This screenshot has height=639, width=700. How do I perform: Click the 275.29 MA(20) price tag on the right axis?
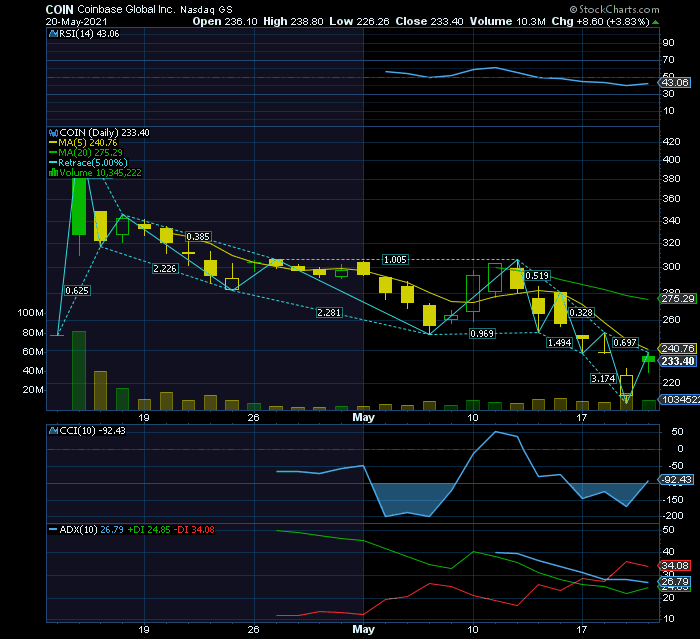[678, 299]
